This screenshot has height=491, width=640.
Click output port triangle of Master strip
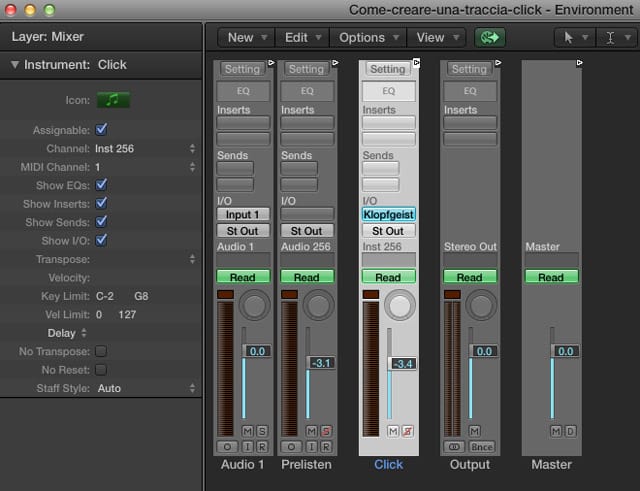pyautogui.click(x=580, y=63)
